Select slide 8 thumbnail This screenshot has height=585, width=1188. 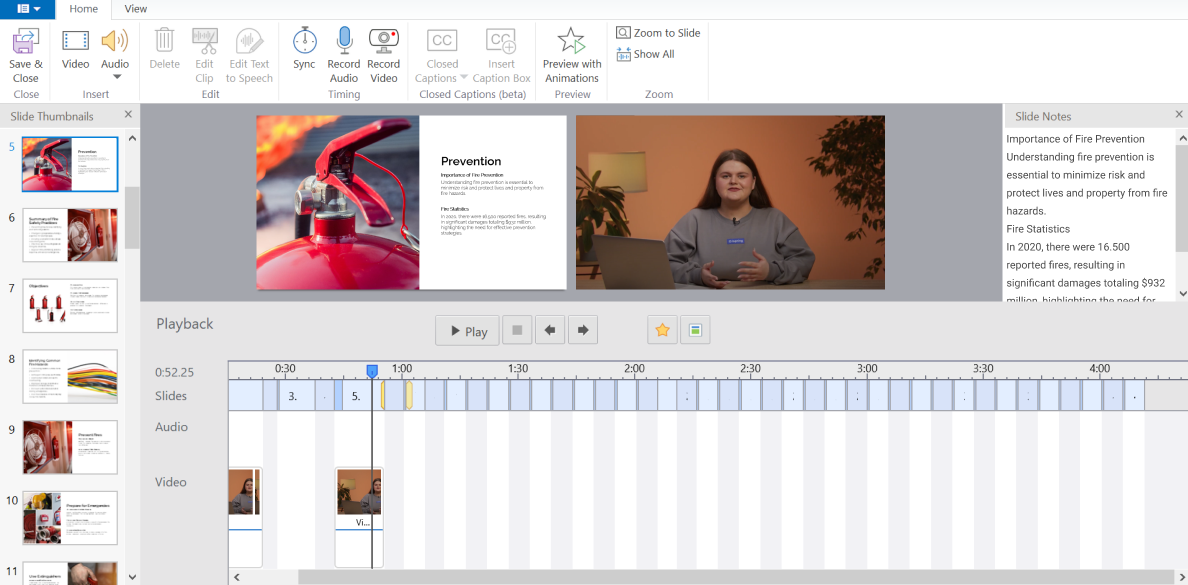click(x=70, y=377)
